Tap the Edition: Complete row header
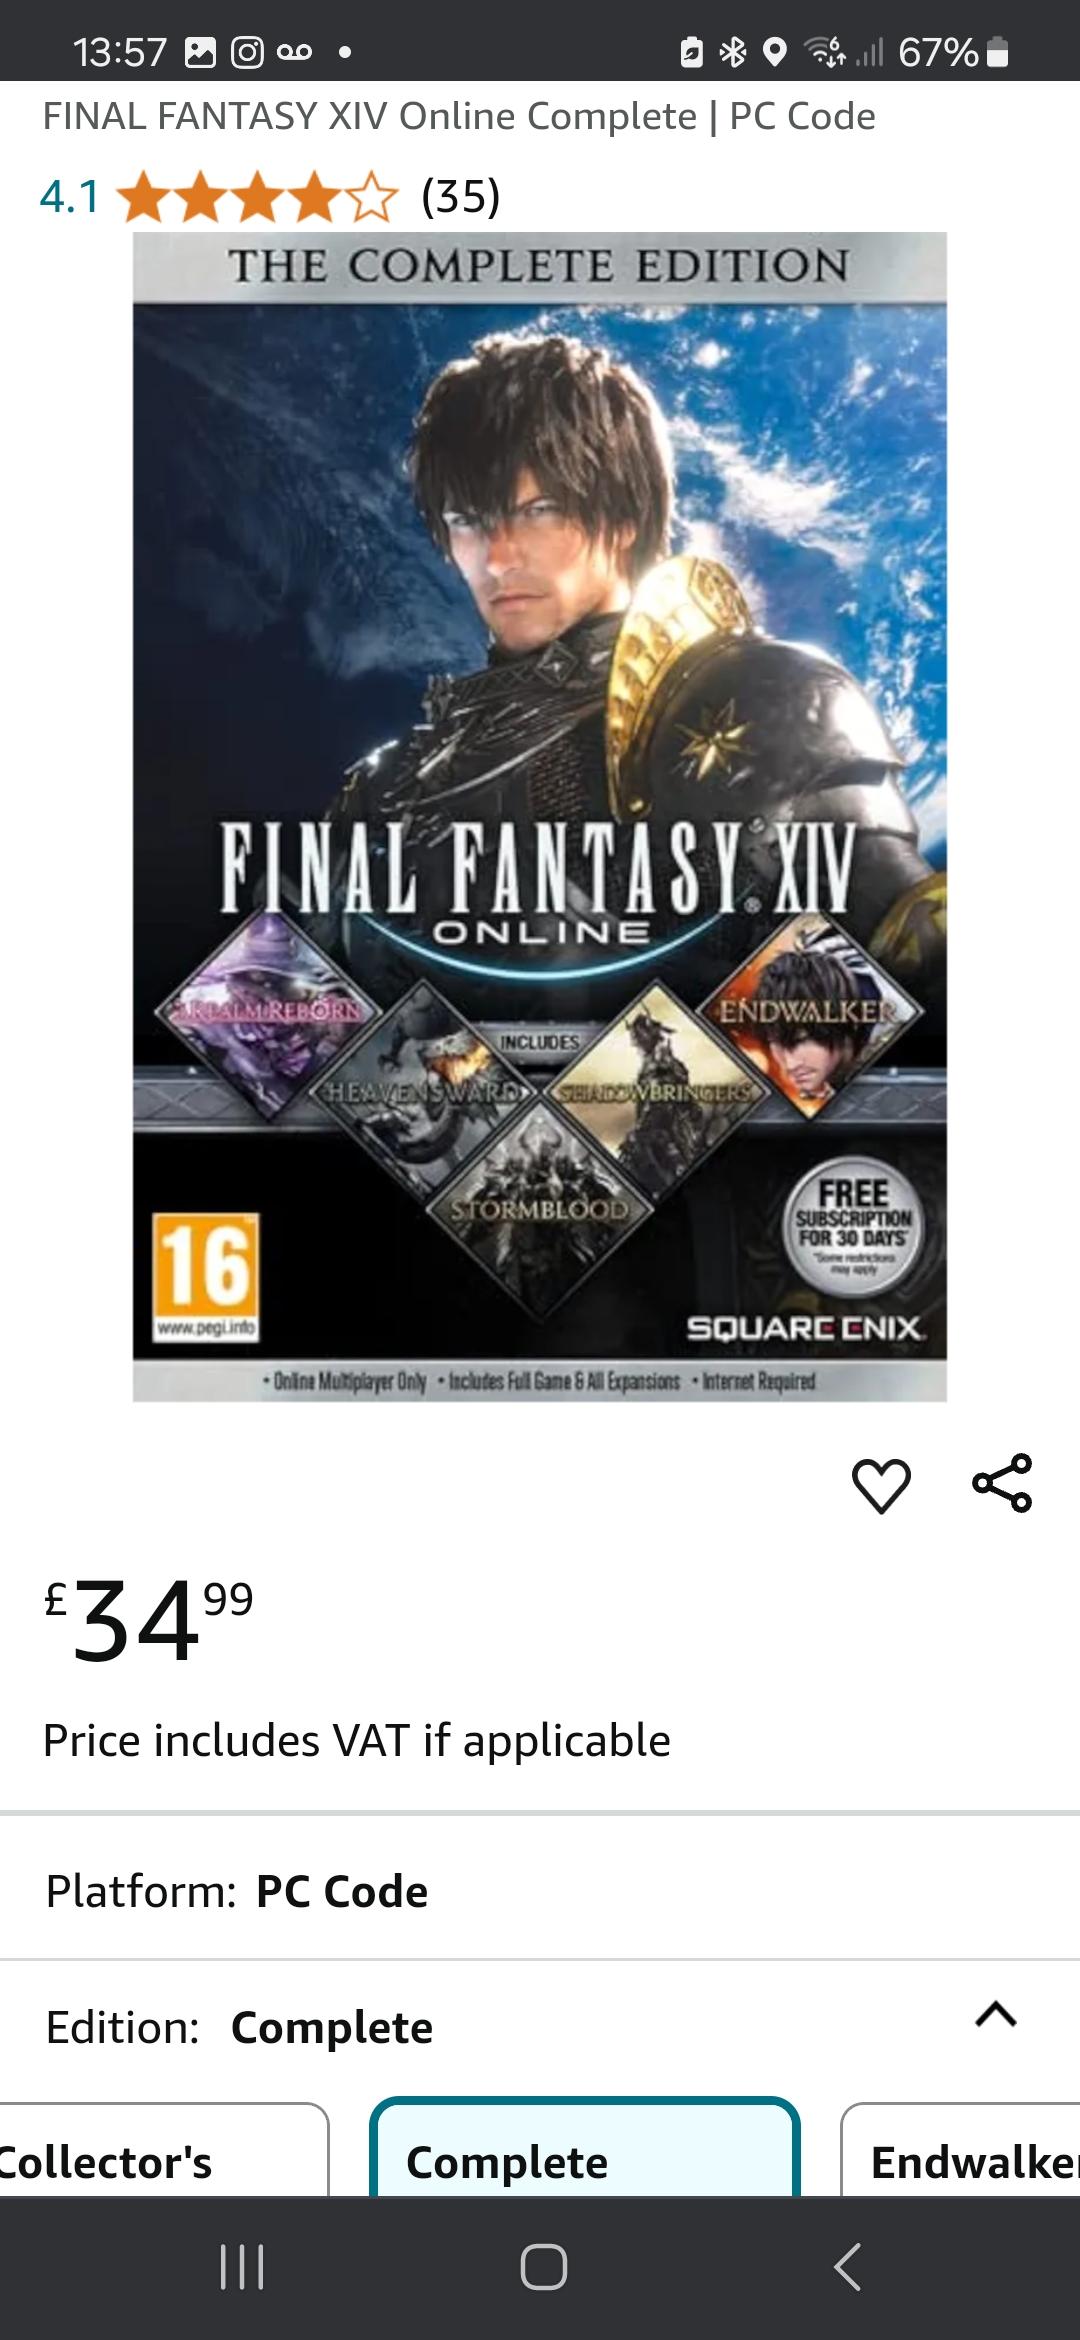This screenshot has height=2340, width=1080. (x=540, y=2028)
